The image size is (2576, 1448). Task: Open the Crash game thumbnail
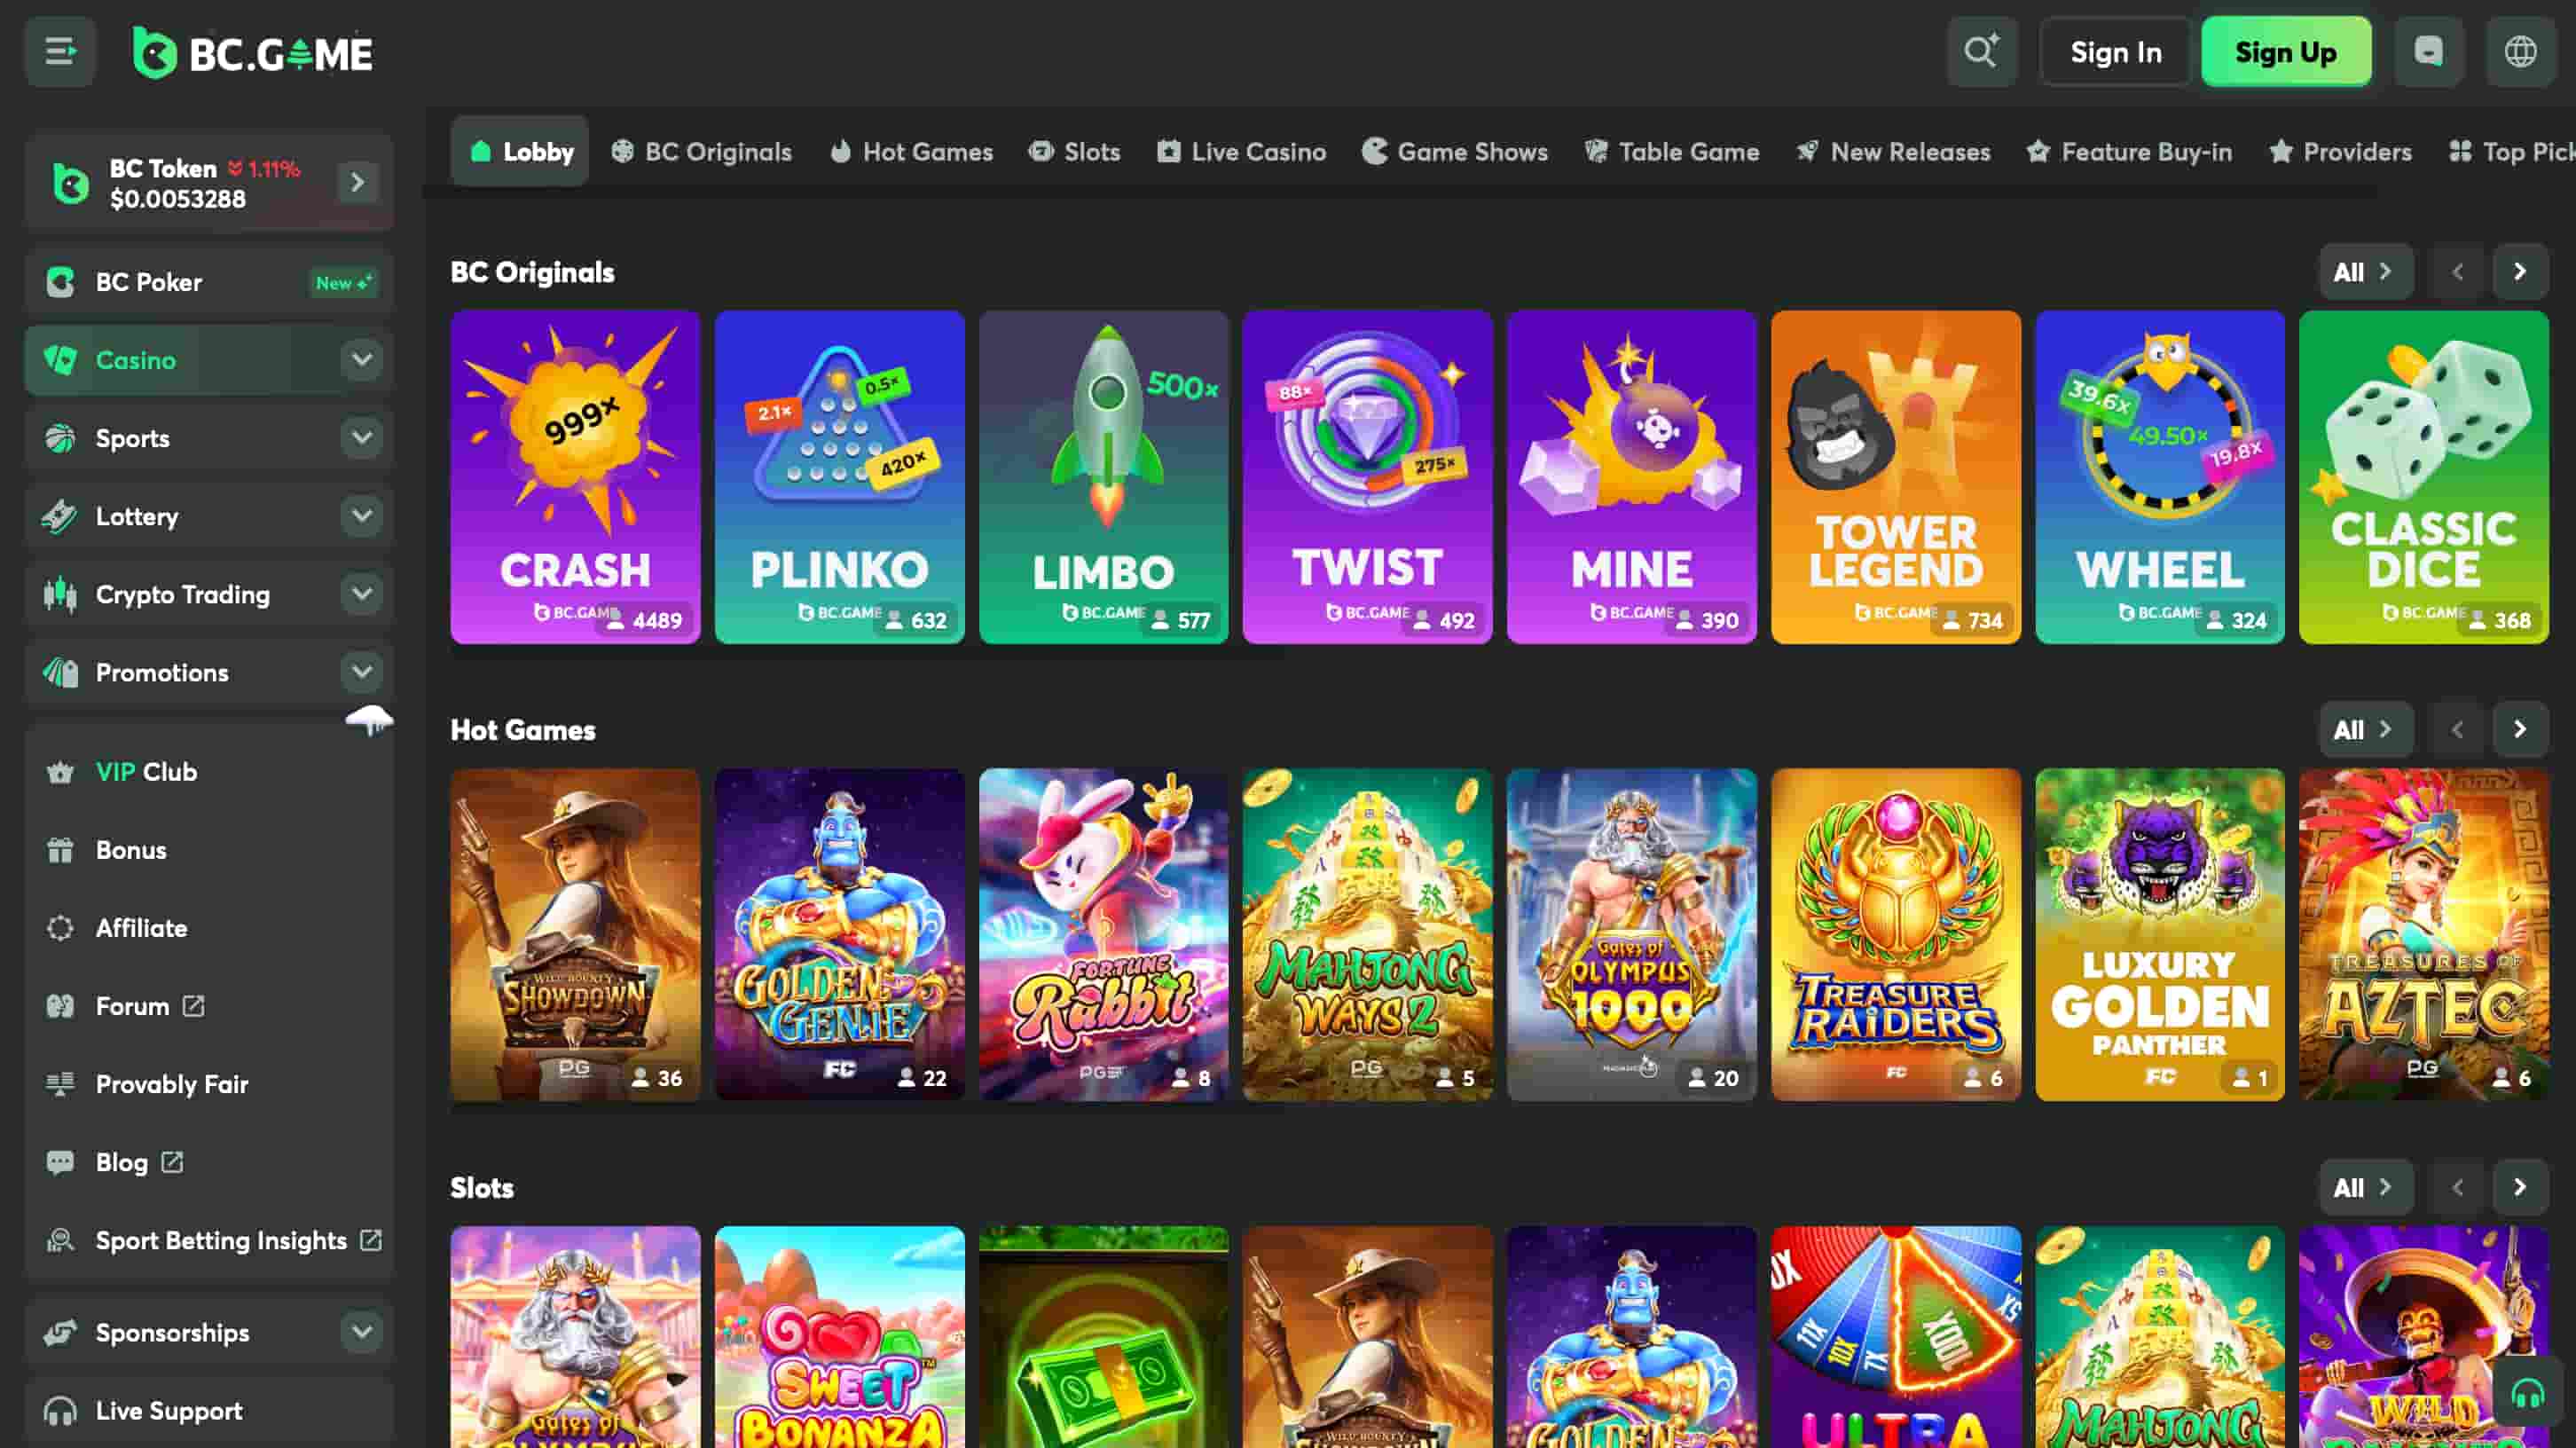point(575,476)
